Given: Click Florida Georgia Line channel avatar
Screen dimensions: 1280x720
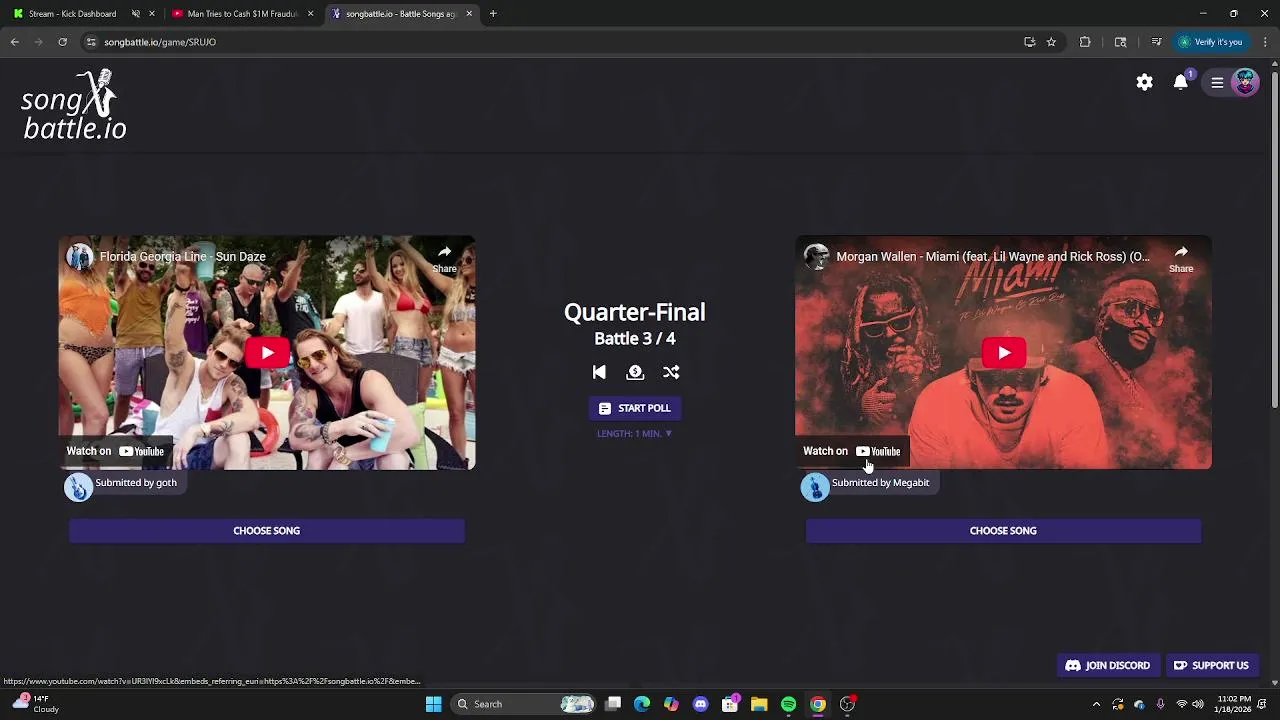Looking at the screenshot, I should pos(80,257).
